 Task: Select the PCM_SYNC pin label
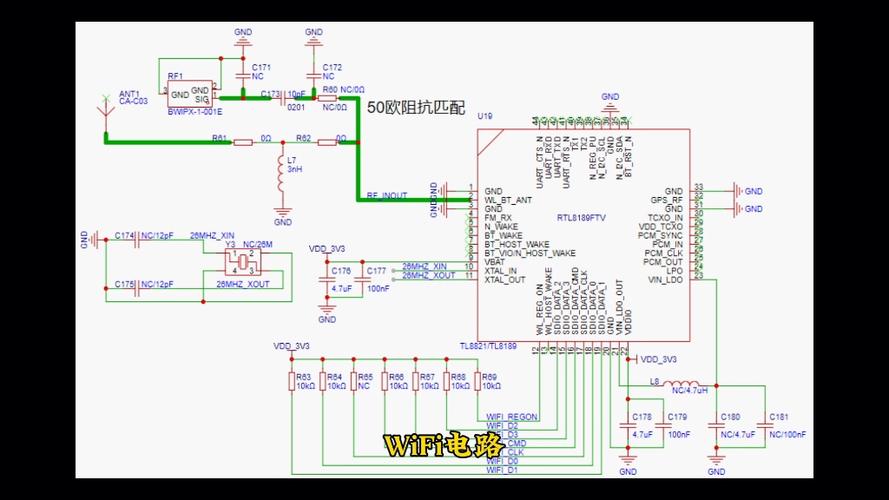pyautogui.click(x=660, y=235)
